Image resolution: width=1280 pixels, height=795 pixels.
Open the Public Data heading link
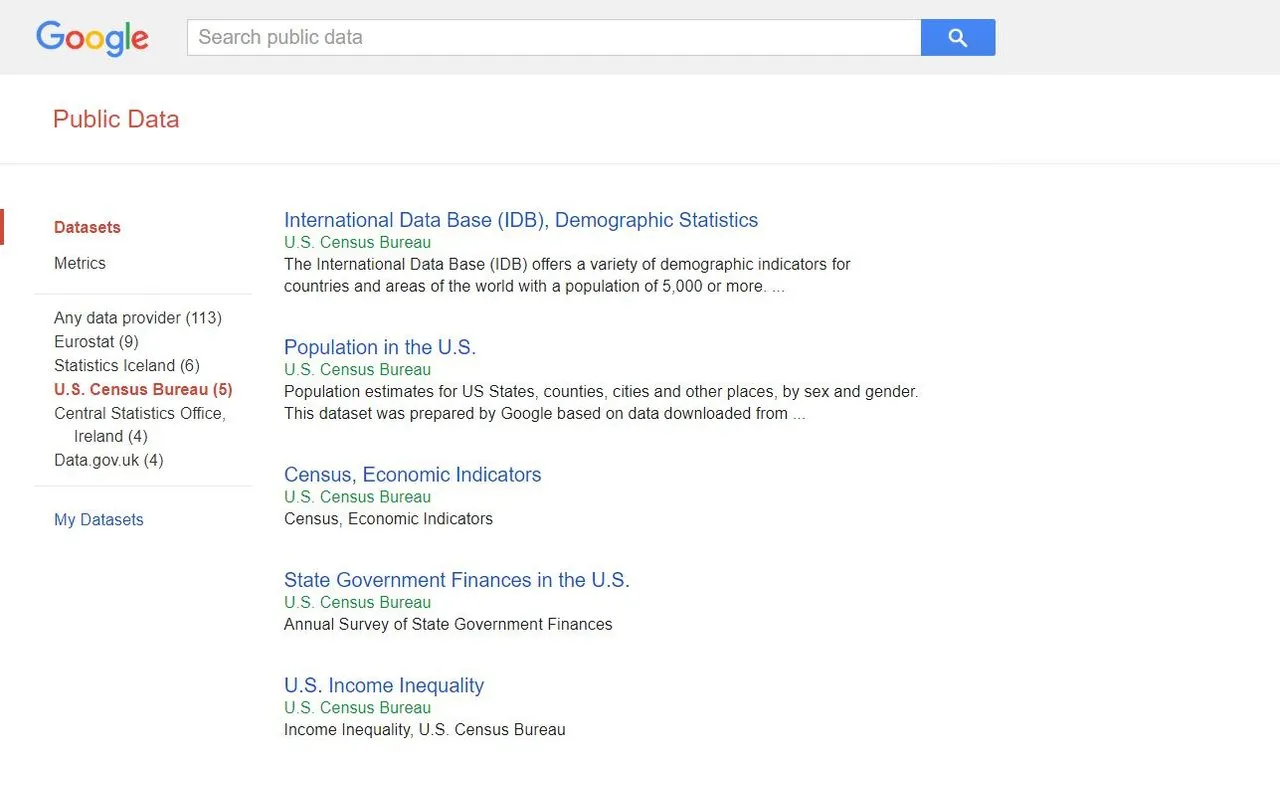(116, 119)
